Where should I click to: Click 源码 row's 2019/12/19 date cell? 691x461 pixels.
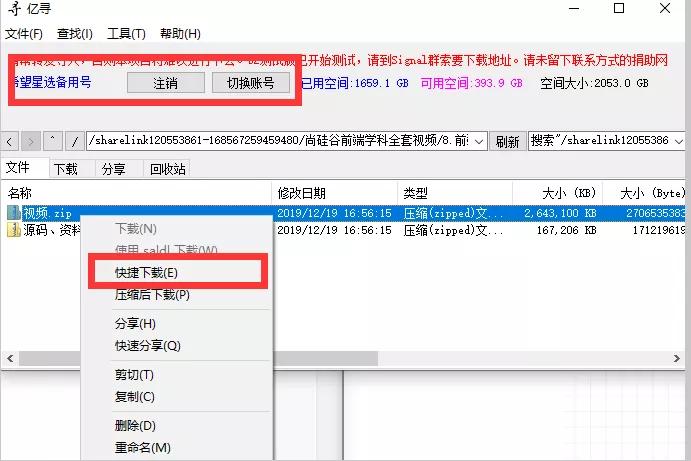click(x=334, y=230)
